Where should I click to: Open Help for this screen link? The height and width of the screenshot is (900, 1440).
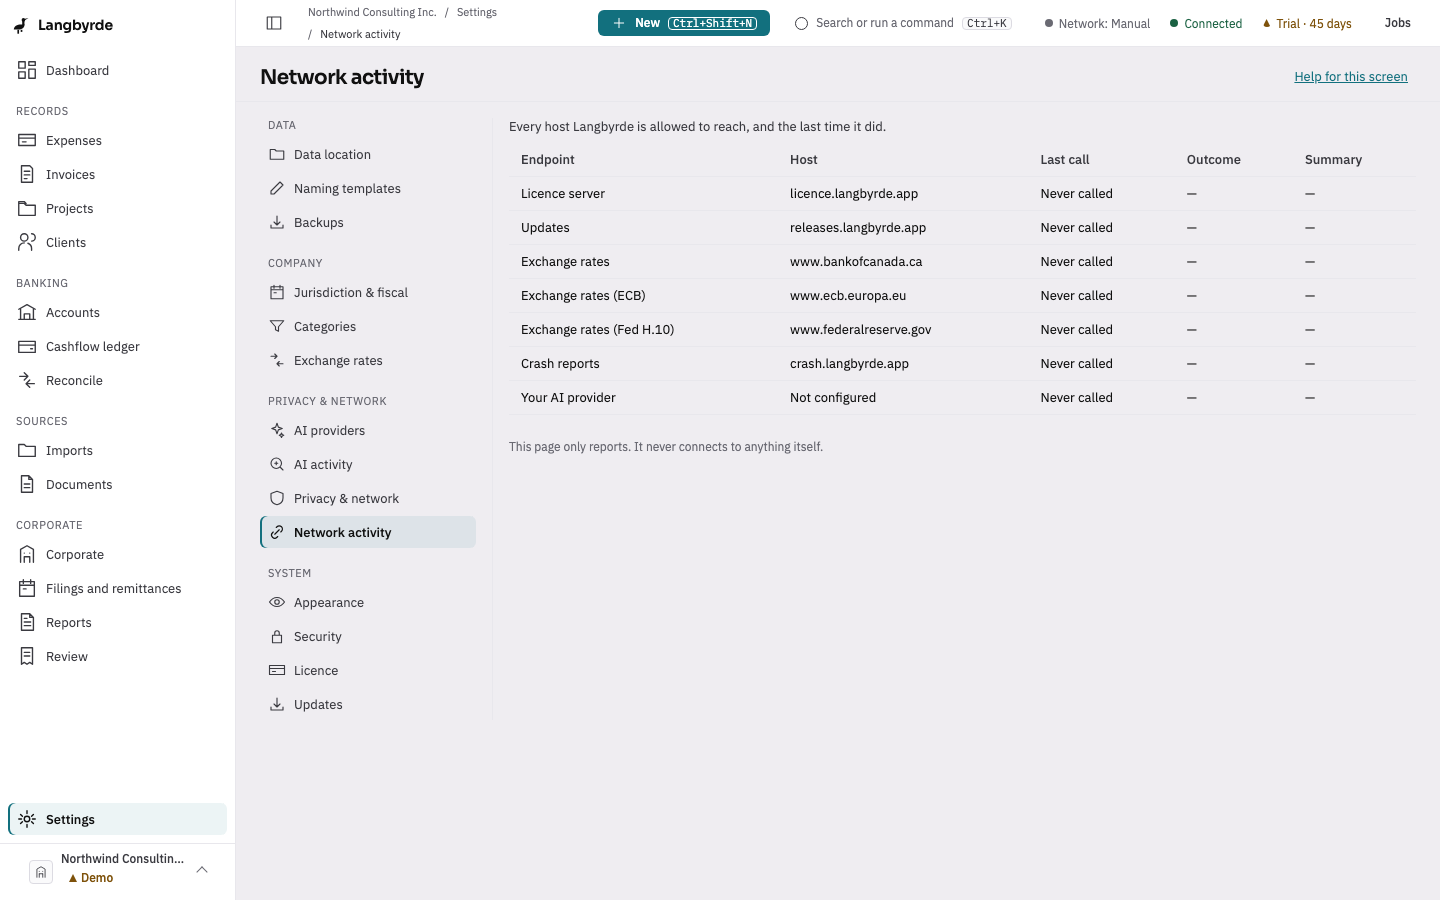[x=1351, y=77]
